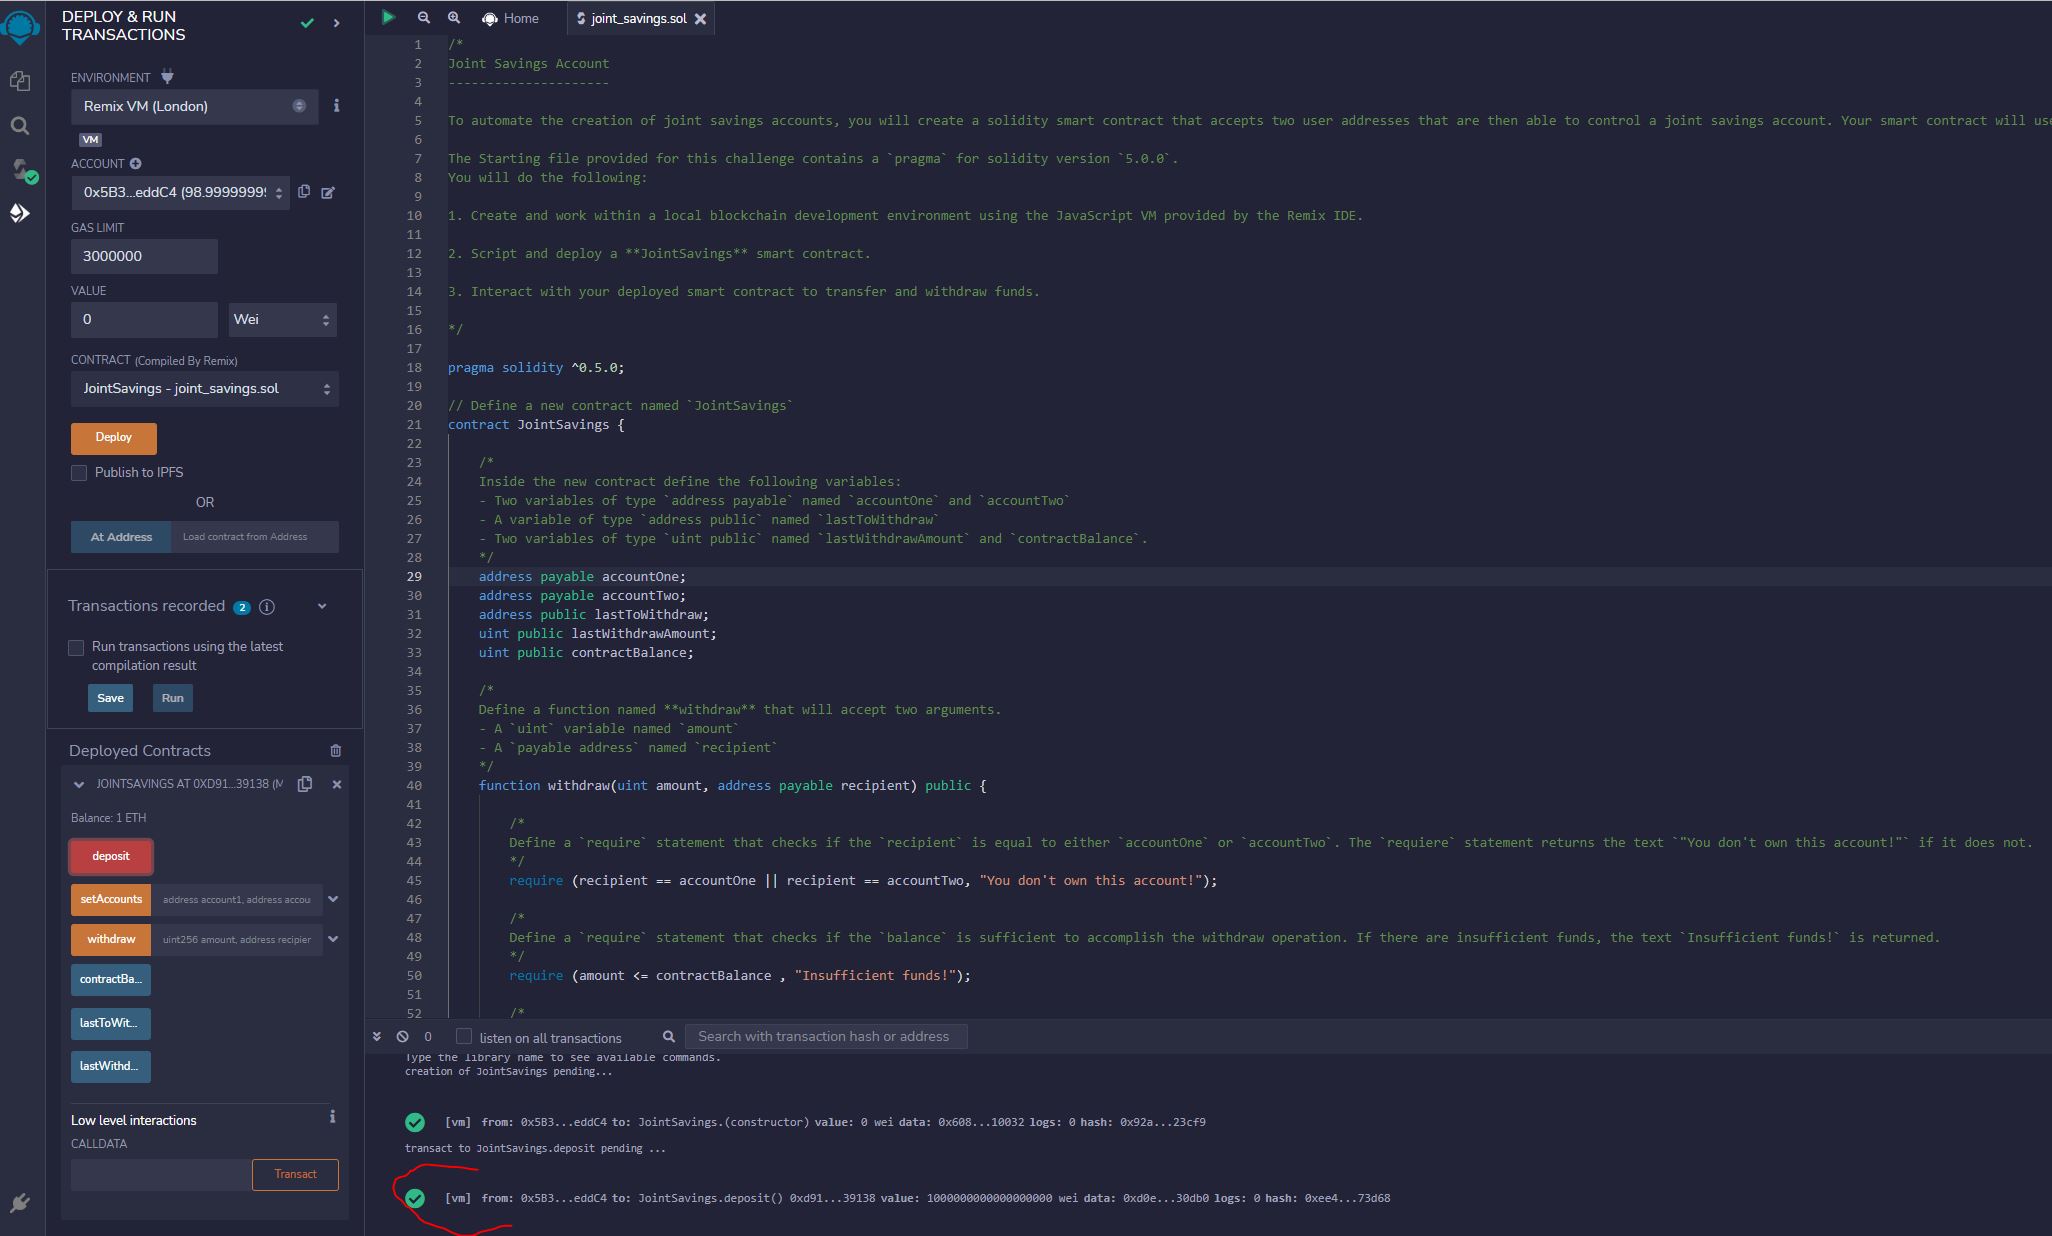Enable the Publish to IPFS checkbox
The image size is (2052, 1236).
[79, 472]
